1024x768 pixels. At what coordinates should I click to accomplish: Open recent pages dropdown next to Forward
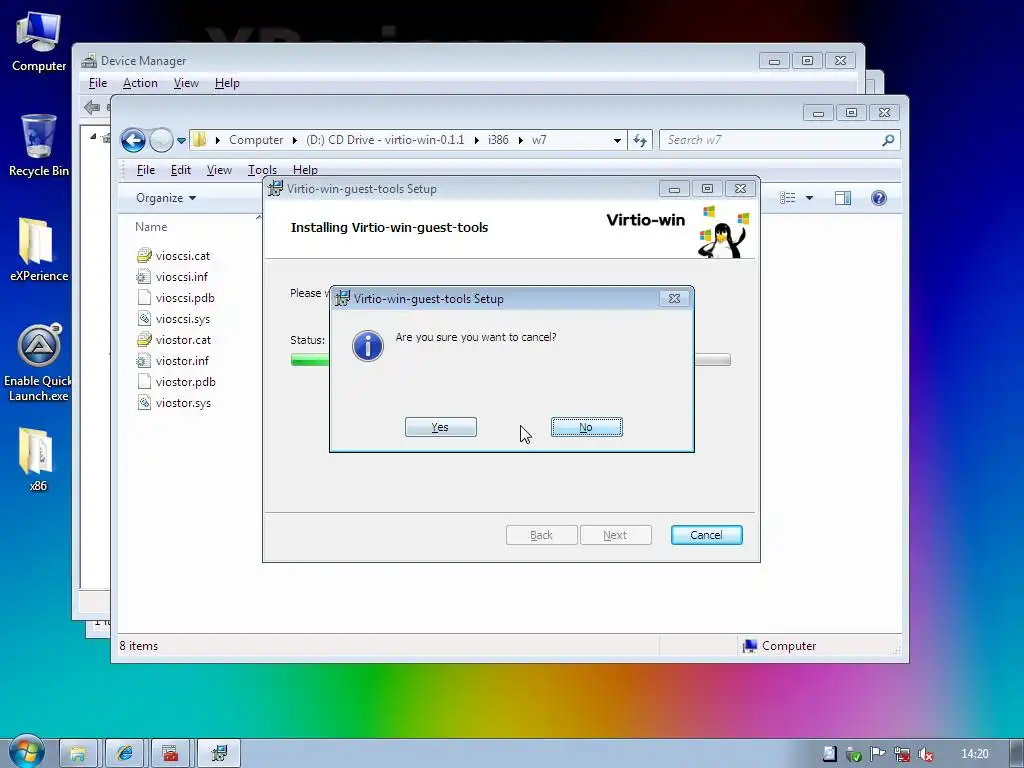click(181, 140)
